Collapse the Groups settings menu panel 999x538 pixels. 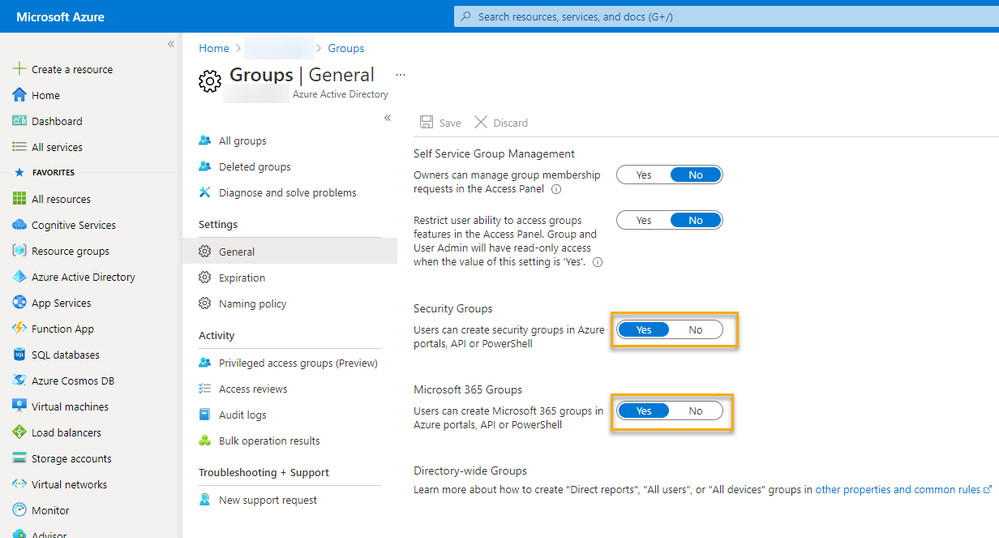[388, 118]
